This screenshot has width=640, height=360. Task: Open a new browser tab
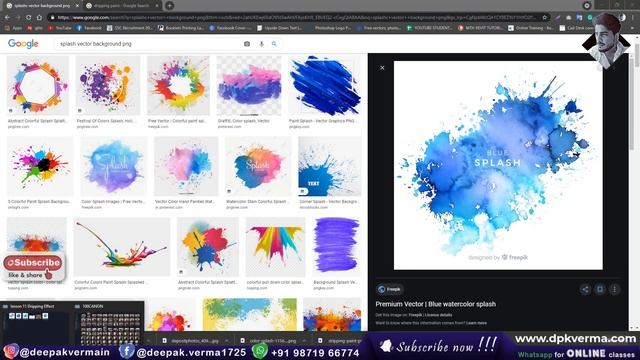169,6
